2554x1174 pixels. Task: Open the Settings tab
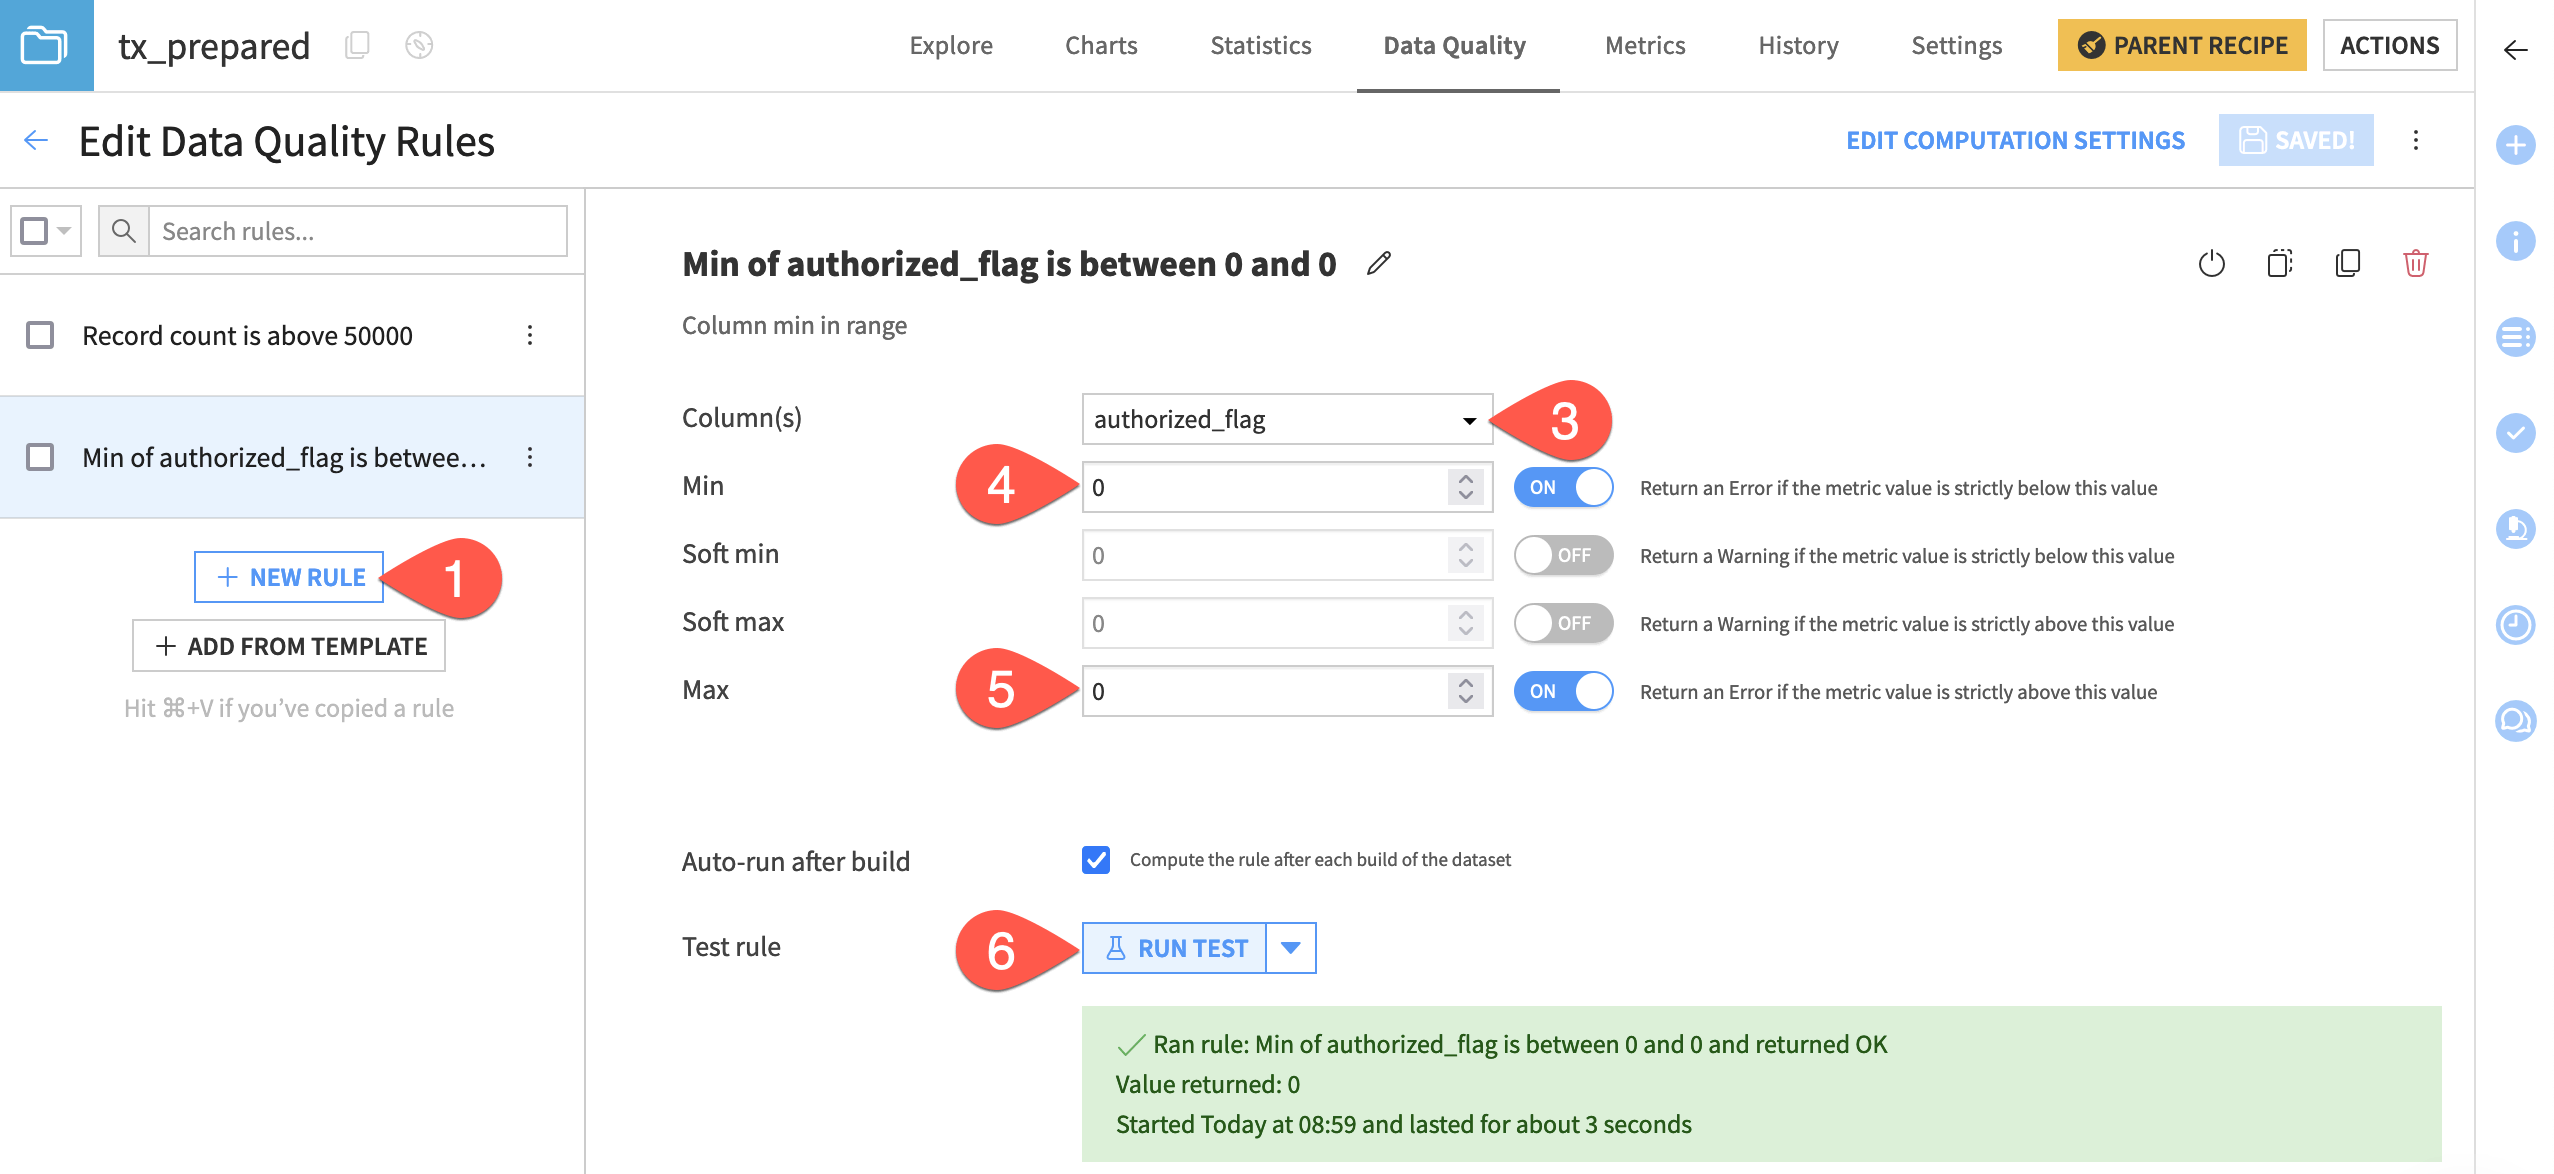tap(1956, 45)
